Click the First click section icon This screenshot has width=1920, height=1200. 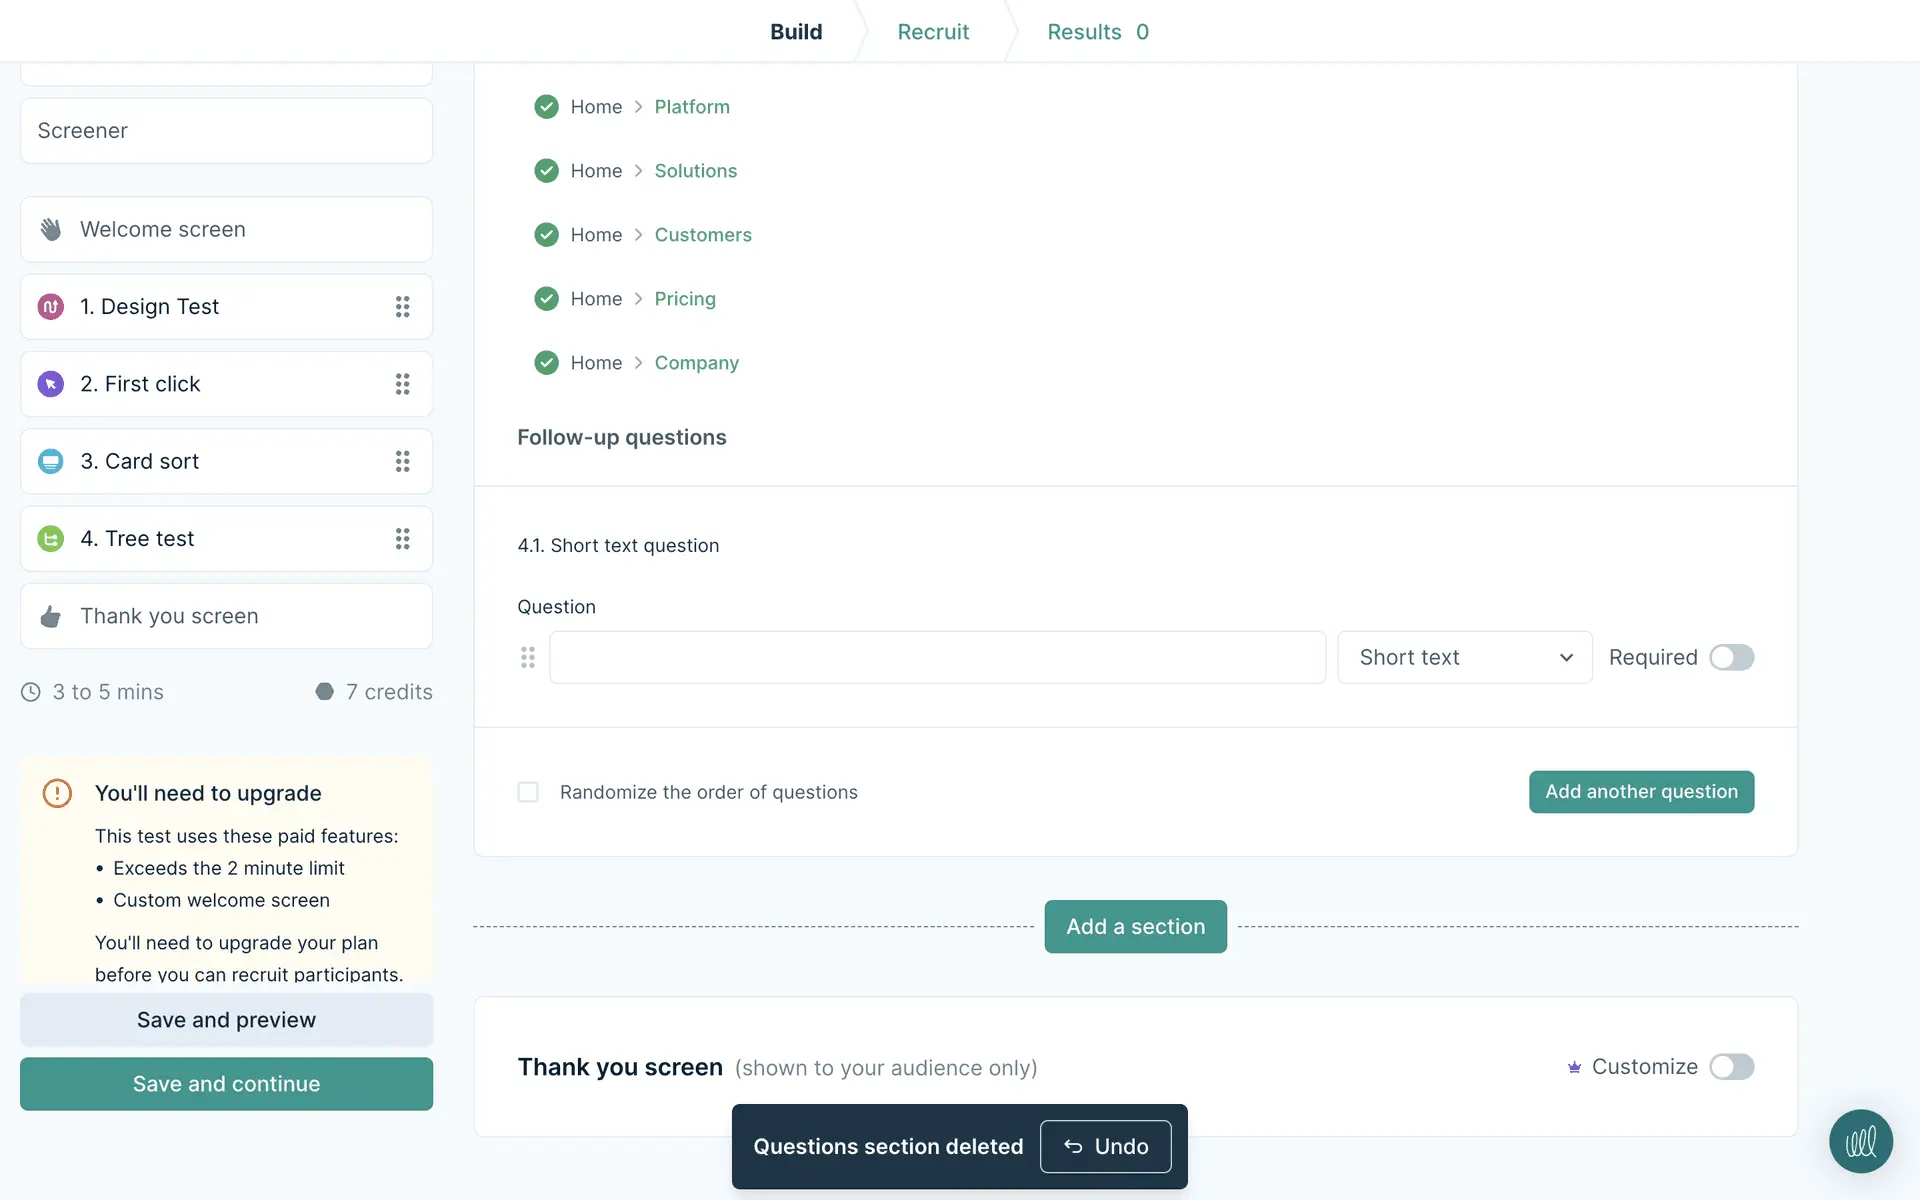click(51, 384)
